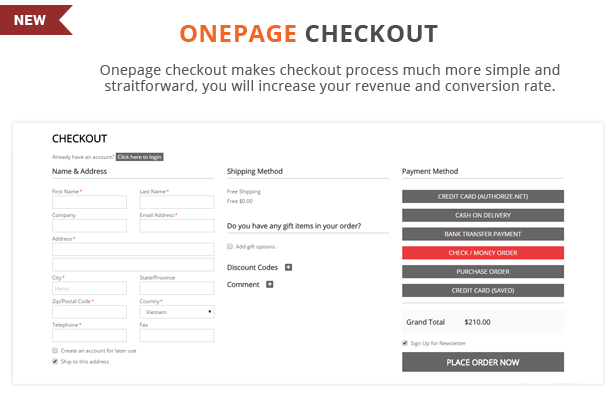Viewport: 616px width, 407px height.
Task: Expand Discount Codes with plus icon
Action: [x=288, y=268]
